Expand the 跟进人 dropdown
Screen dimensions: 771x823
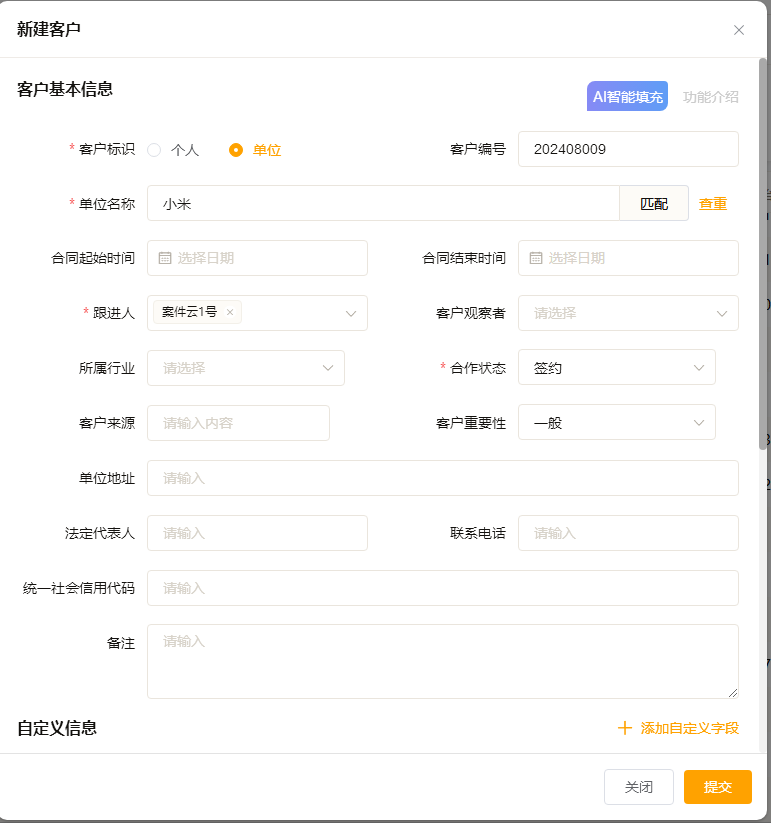pos(351,313)
